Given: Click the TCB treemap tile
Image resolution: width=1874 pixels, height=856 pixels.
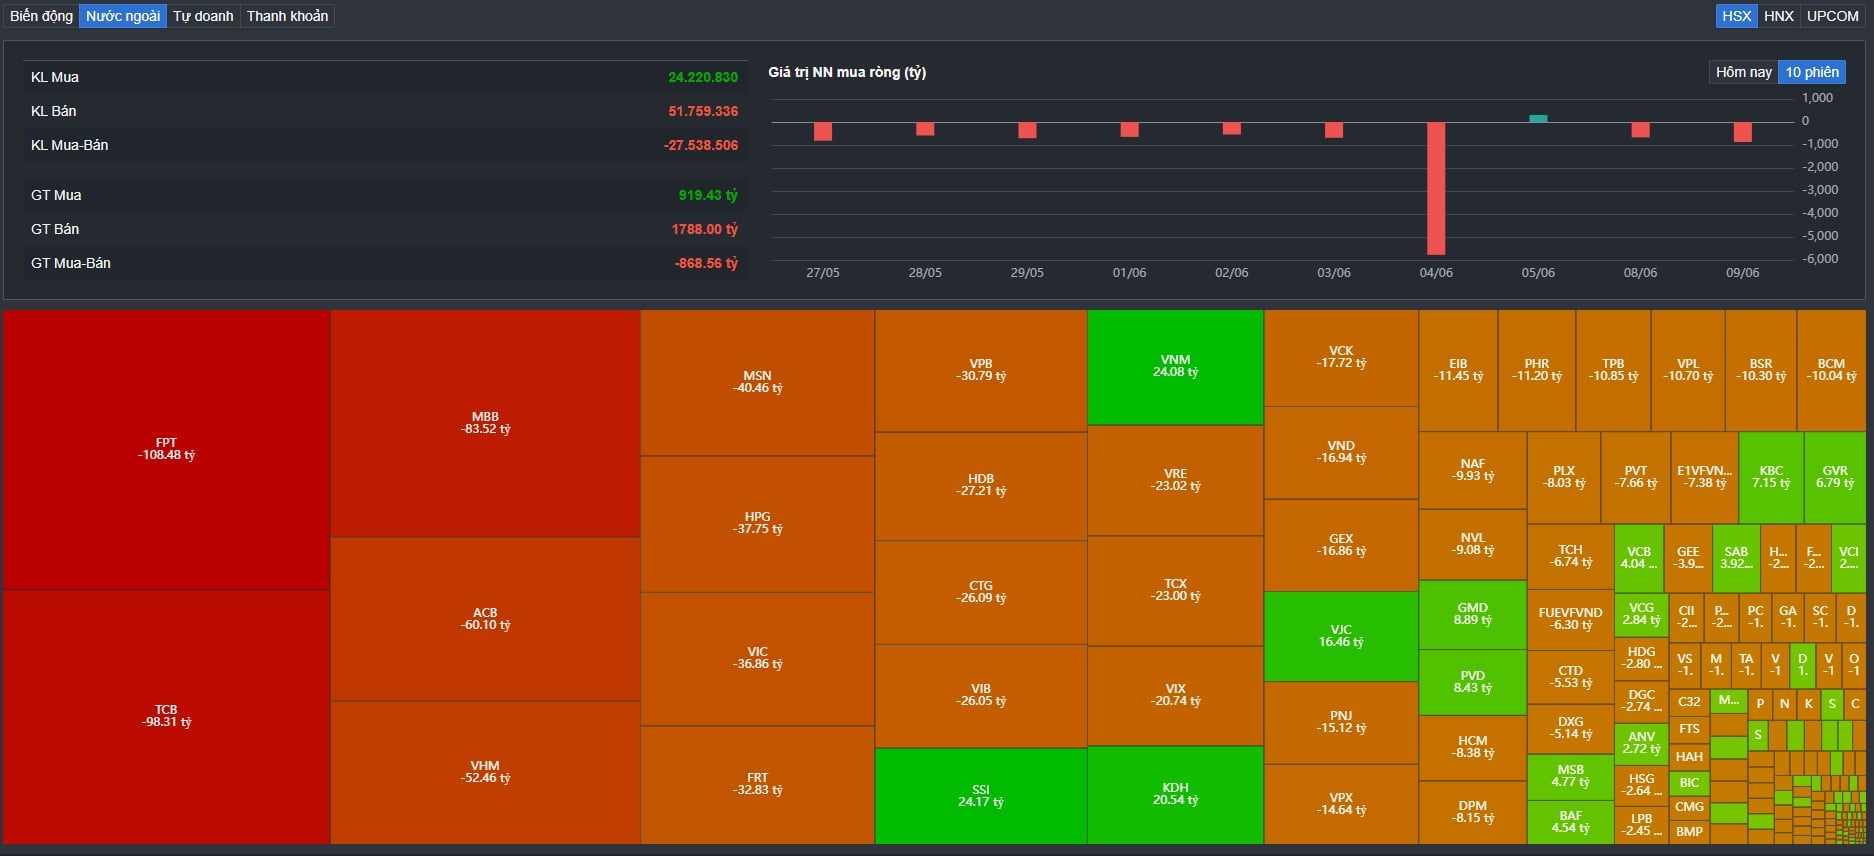Looking at the screenshot, I should [x=166, y=717].
